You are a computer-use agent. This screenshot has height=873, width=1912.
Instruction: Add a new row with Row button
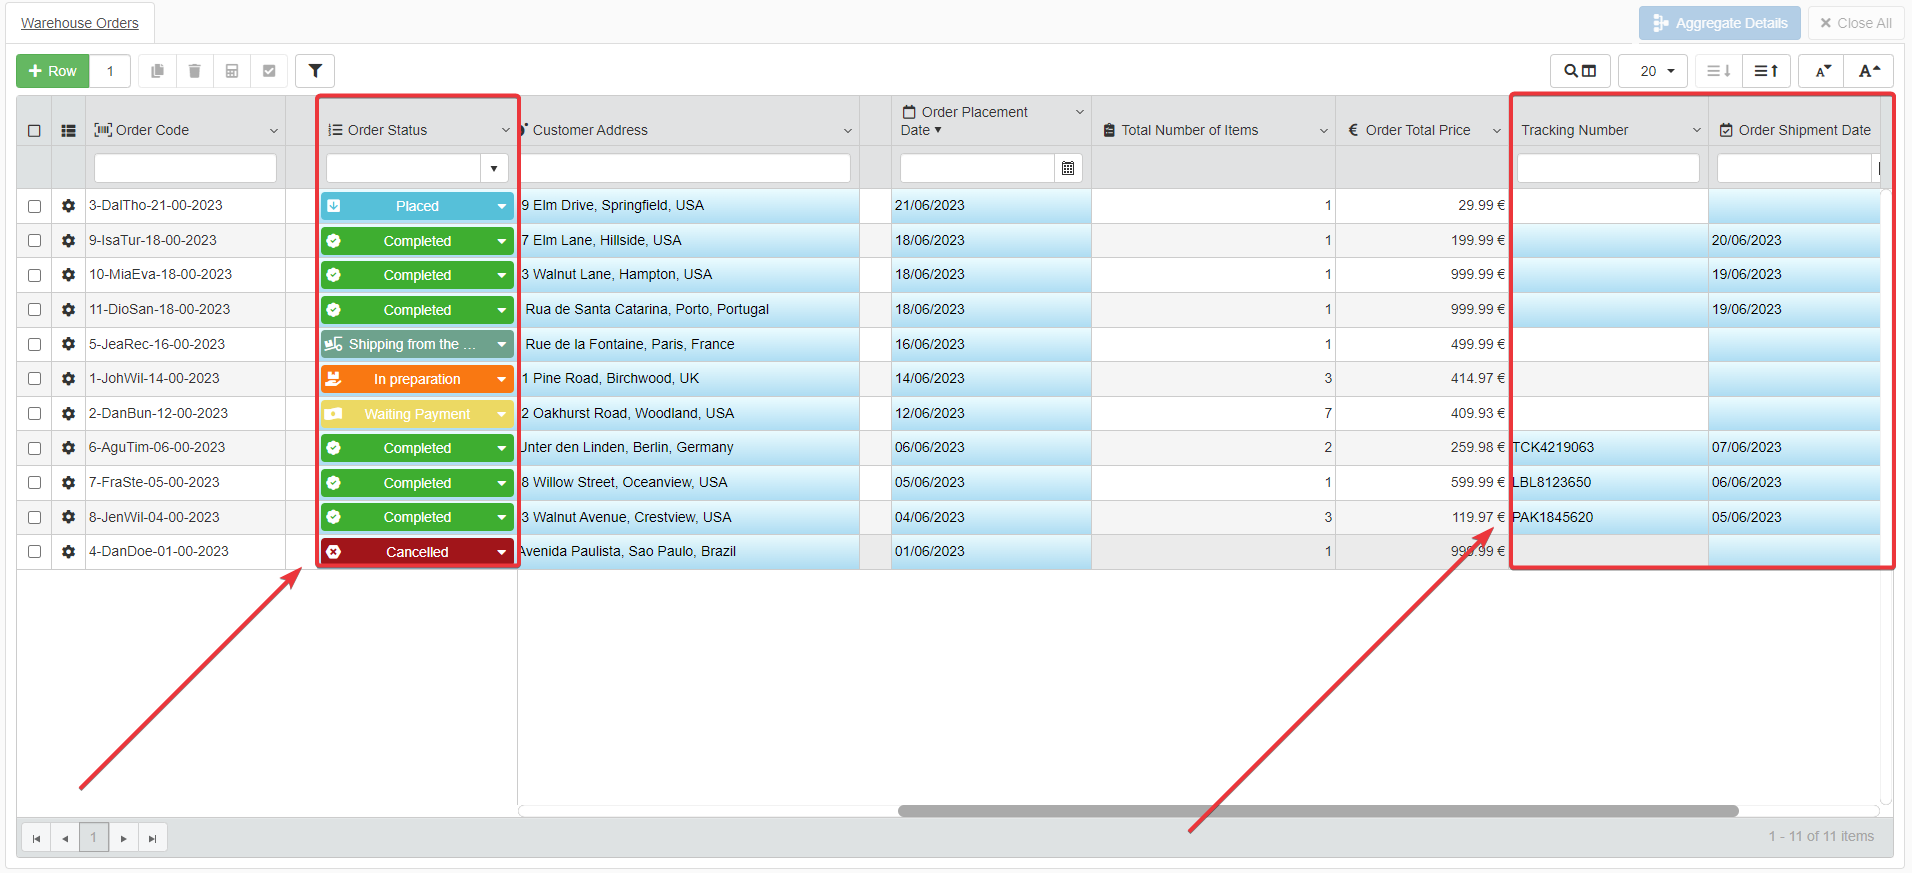click(53, 71)
